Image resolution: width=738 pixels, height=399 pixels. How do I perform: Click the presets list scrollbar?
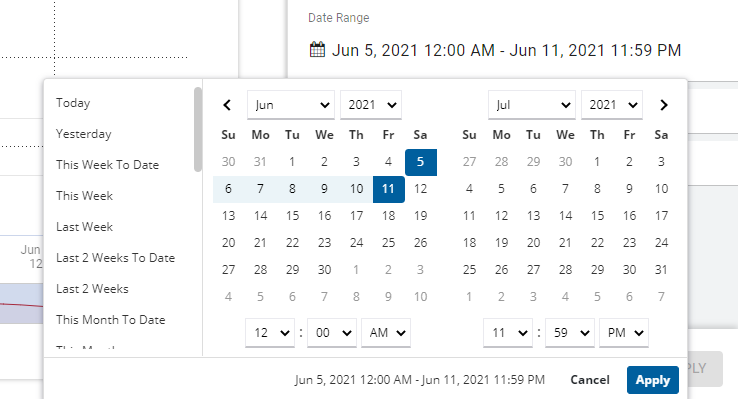[198, 129]
